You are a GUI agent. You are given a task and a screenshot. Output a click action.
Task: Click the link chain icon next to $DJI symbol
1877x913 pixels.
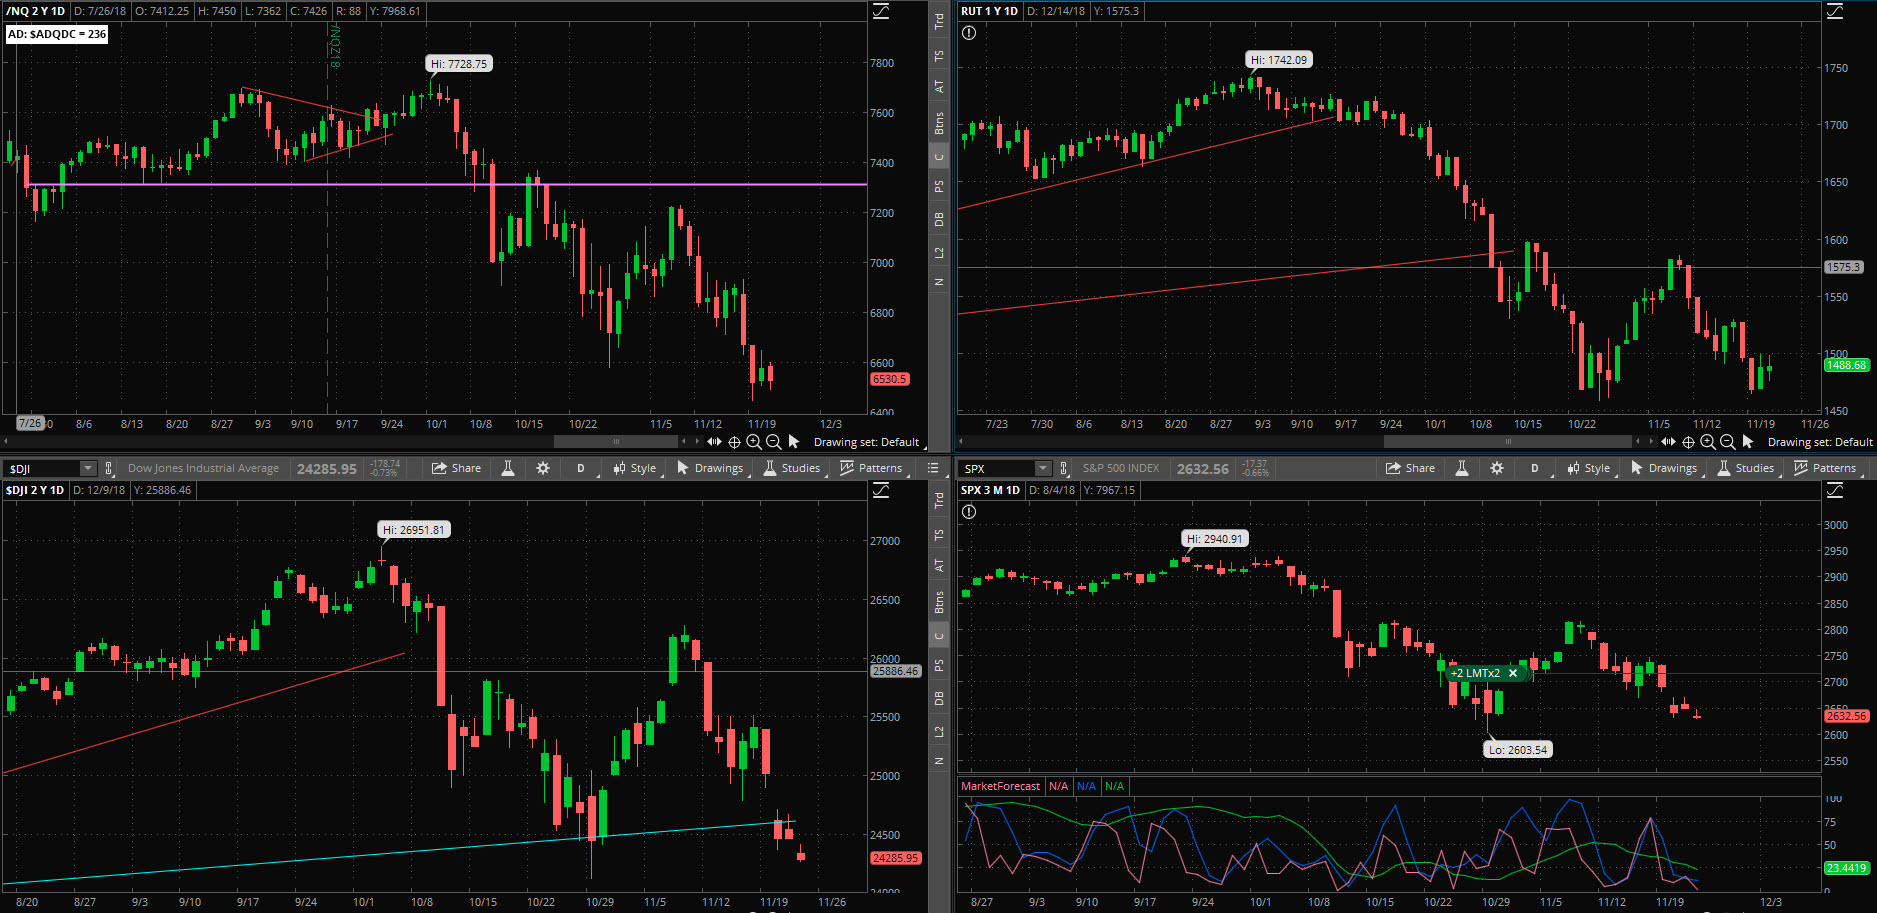pyautogui.click(x=109, y=468)
